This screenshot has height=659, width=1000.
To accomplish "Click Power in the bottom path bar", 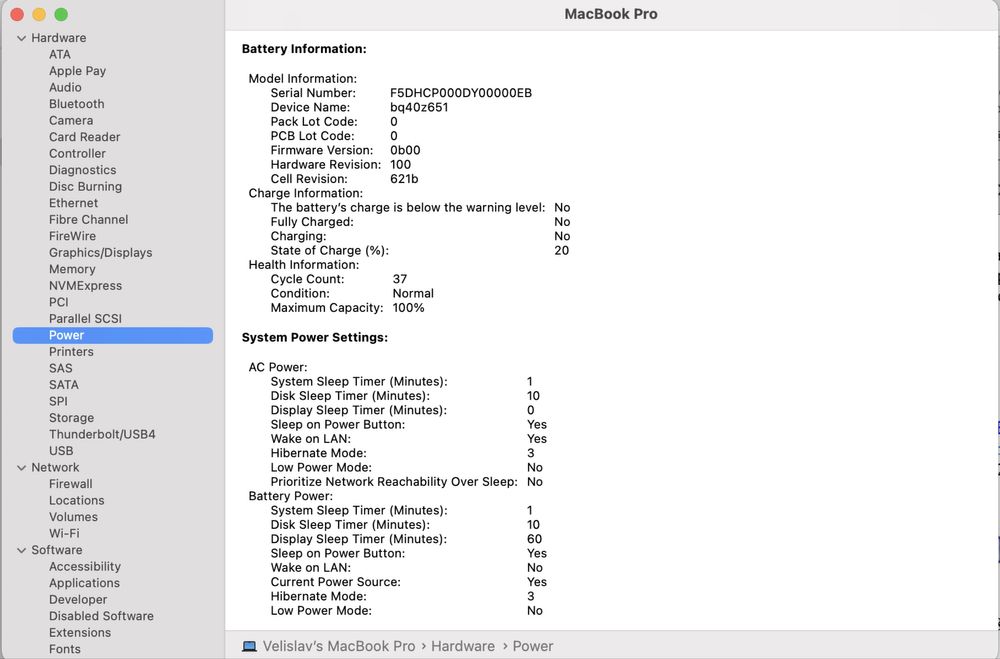I will tap(533, 646).
